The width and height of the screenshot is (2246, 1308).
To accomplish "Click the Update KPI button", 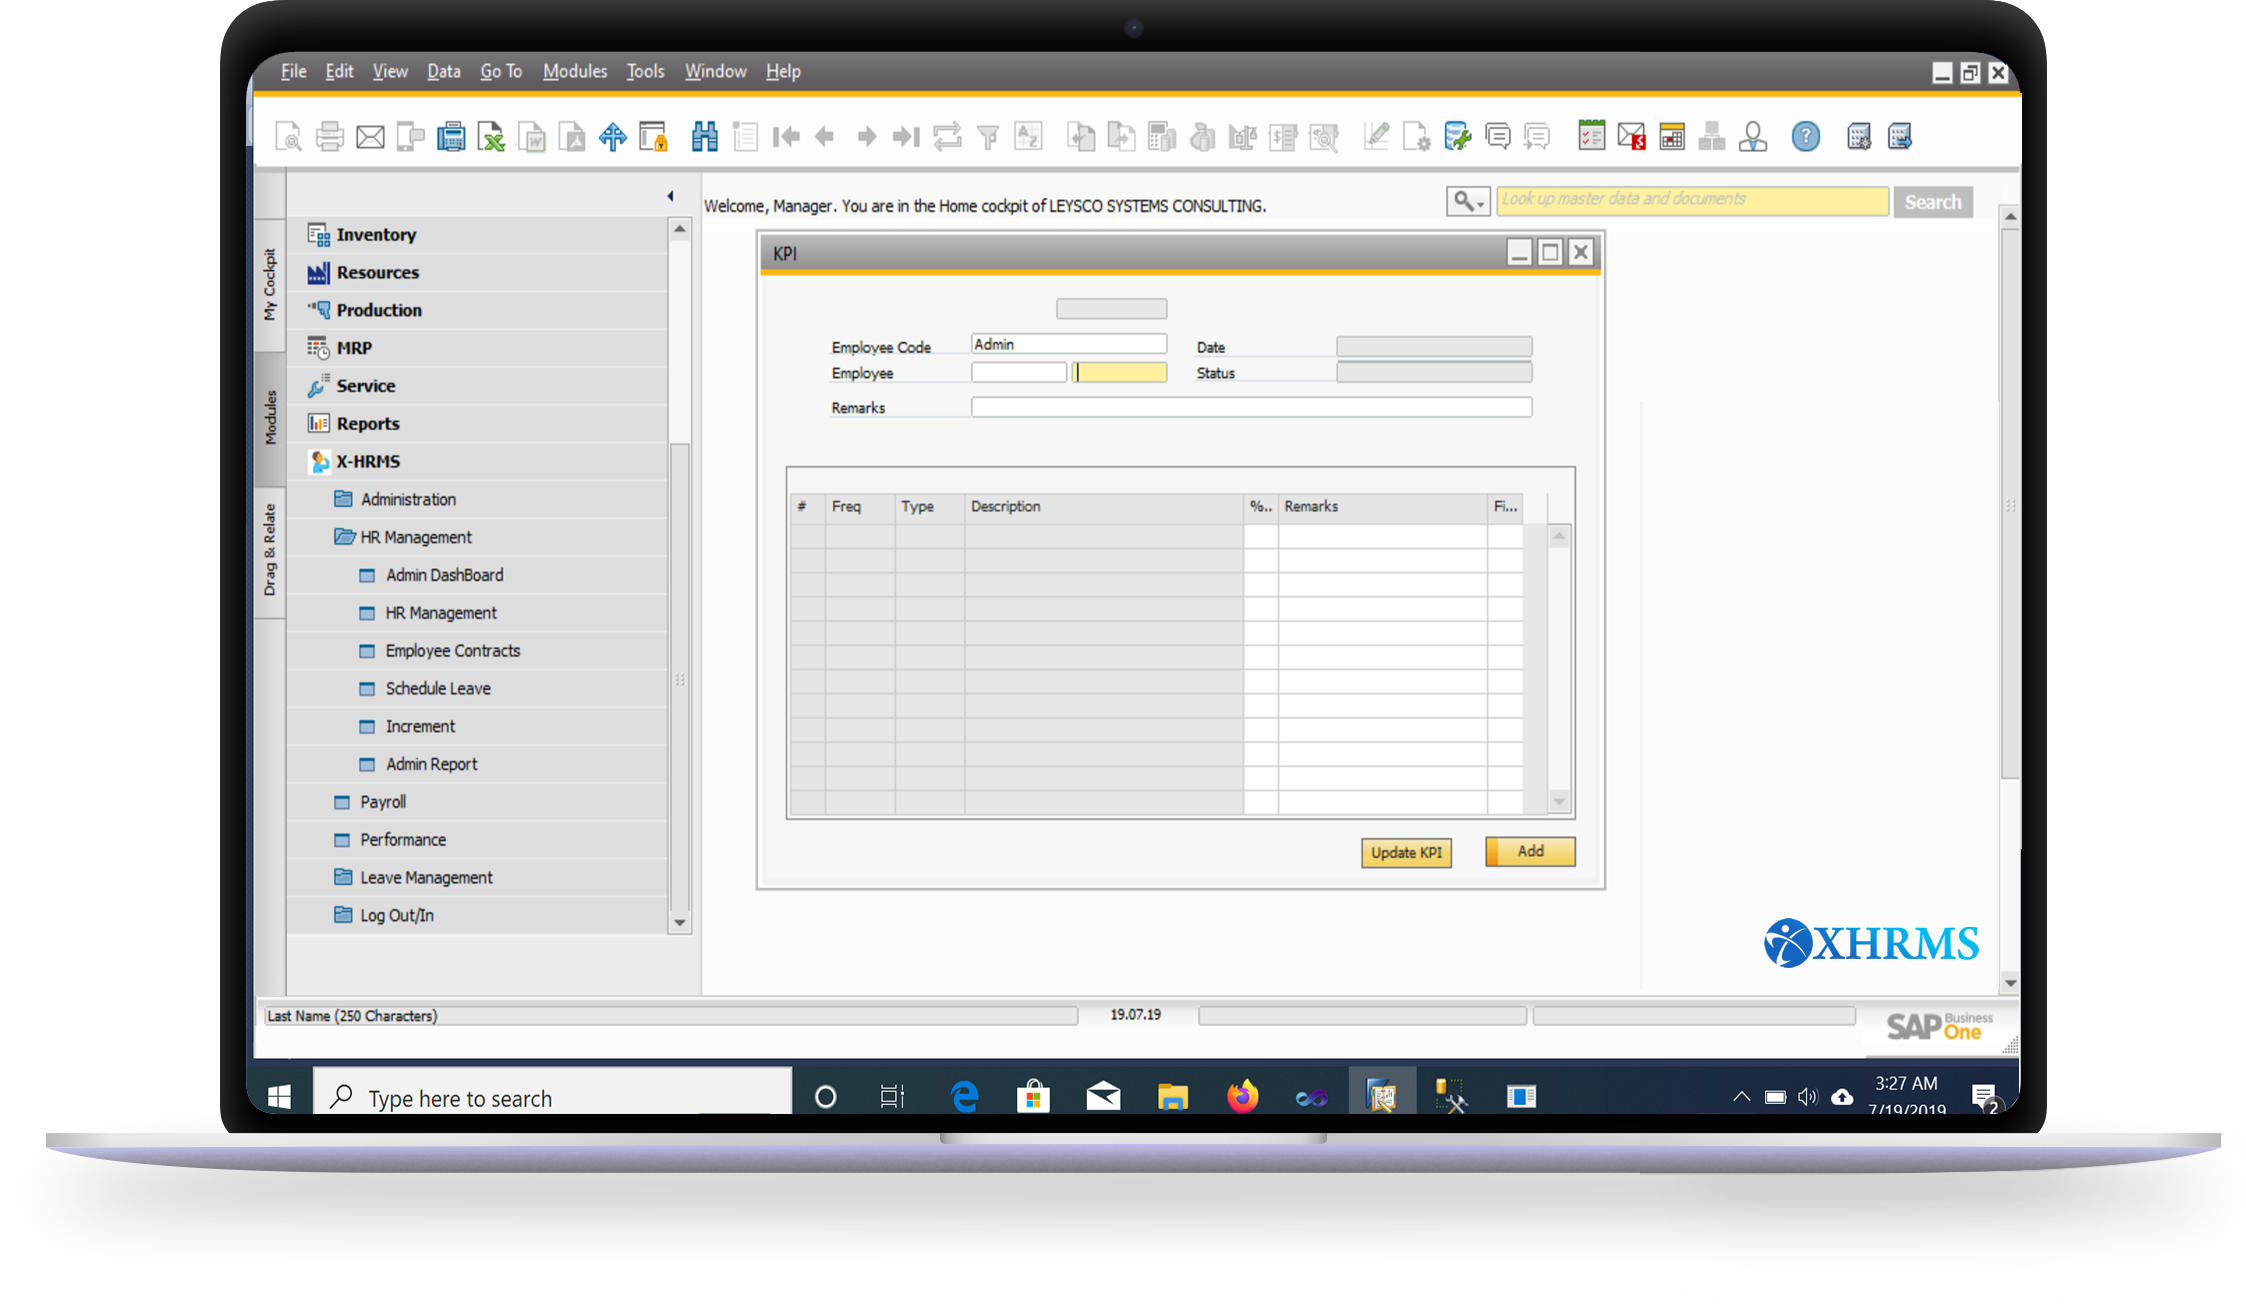I will 1405,852.
